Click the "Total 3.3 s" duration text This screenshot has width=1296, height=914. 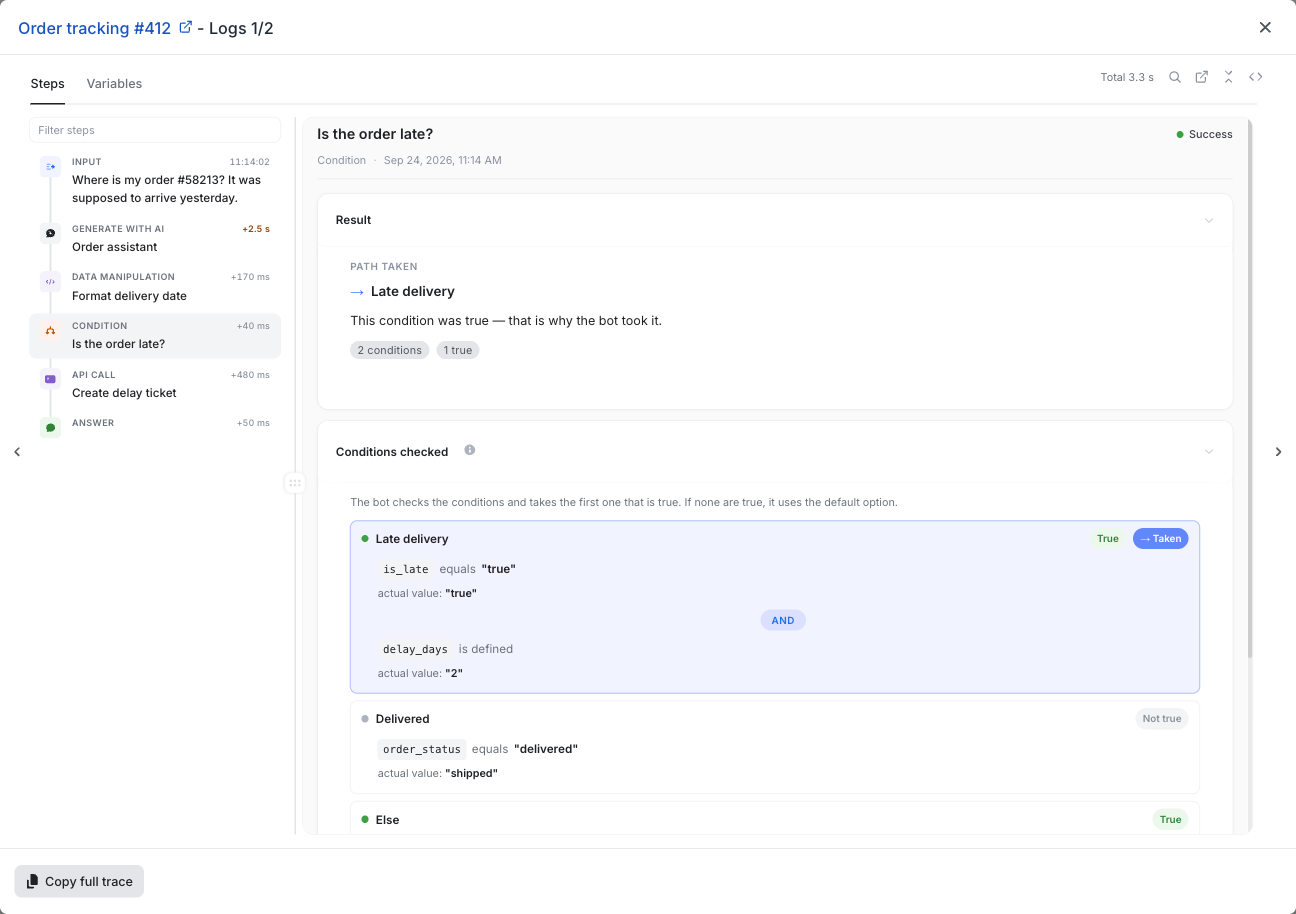[1127, 77]
